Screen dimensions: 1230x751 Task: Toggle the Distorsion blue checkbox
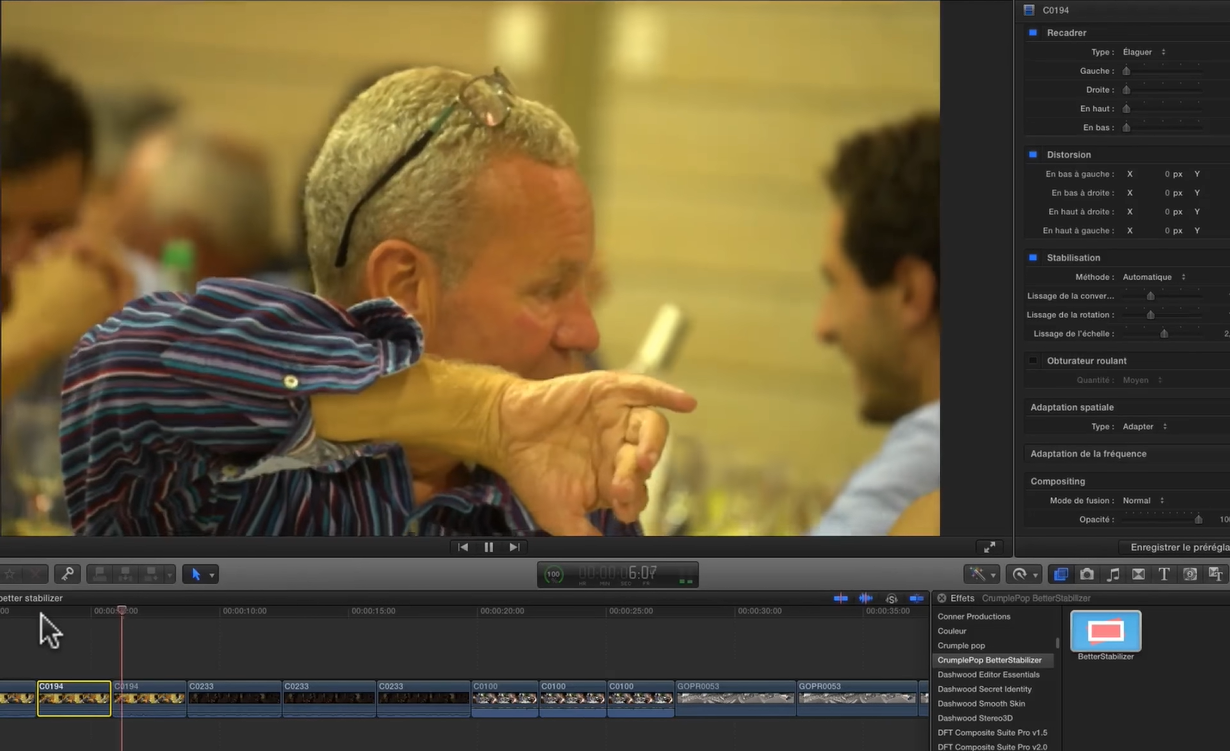click(x=1033, y=155)
